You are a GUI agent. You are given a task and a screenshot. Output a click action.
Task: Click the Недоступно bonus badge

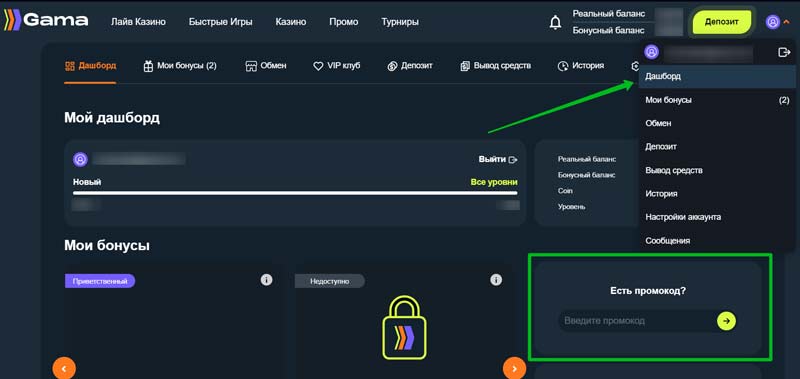[330, 281]
